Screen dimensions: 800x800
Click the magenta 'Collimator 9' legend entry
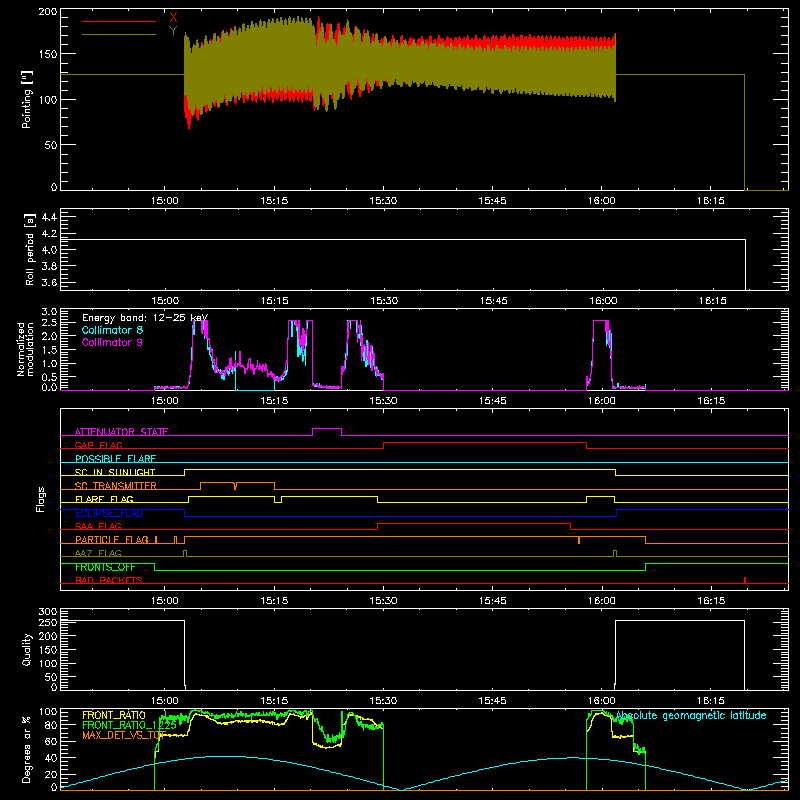coord(112,342)
